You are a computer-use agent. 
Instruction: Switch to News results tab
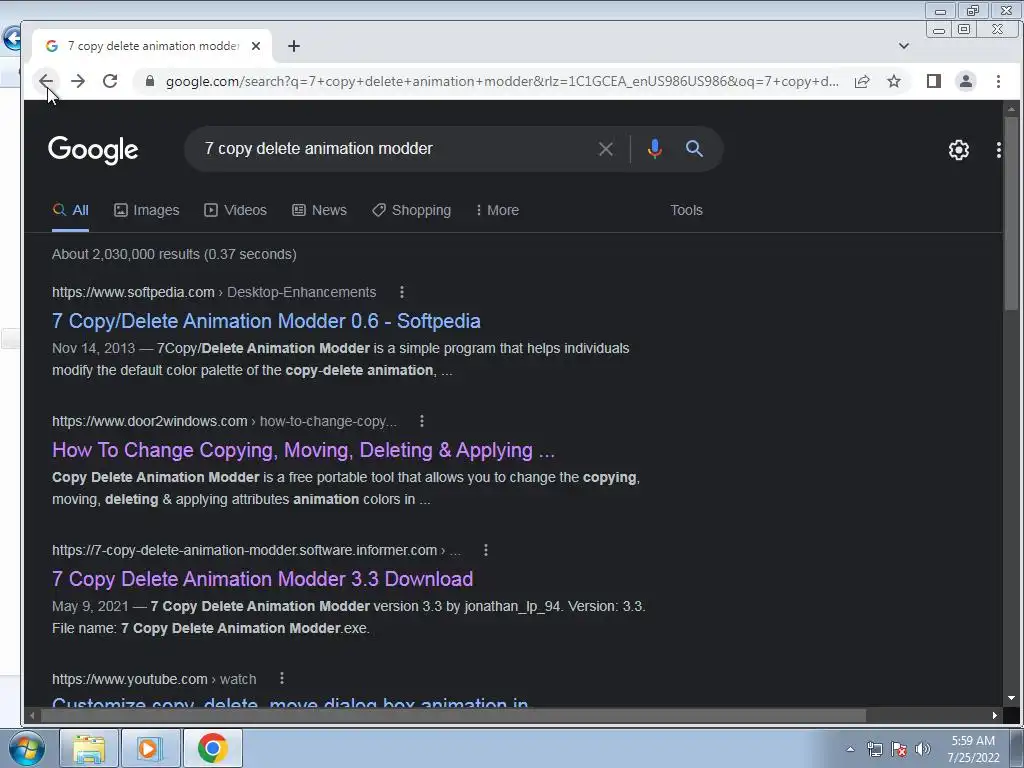point(319,210)
